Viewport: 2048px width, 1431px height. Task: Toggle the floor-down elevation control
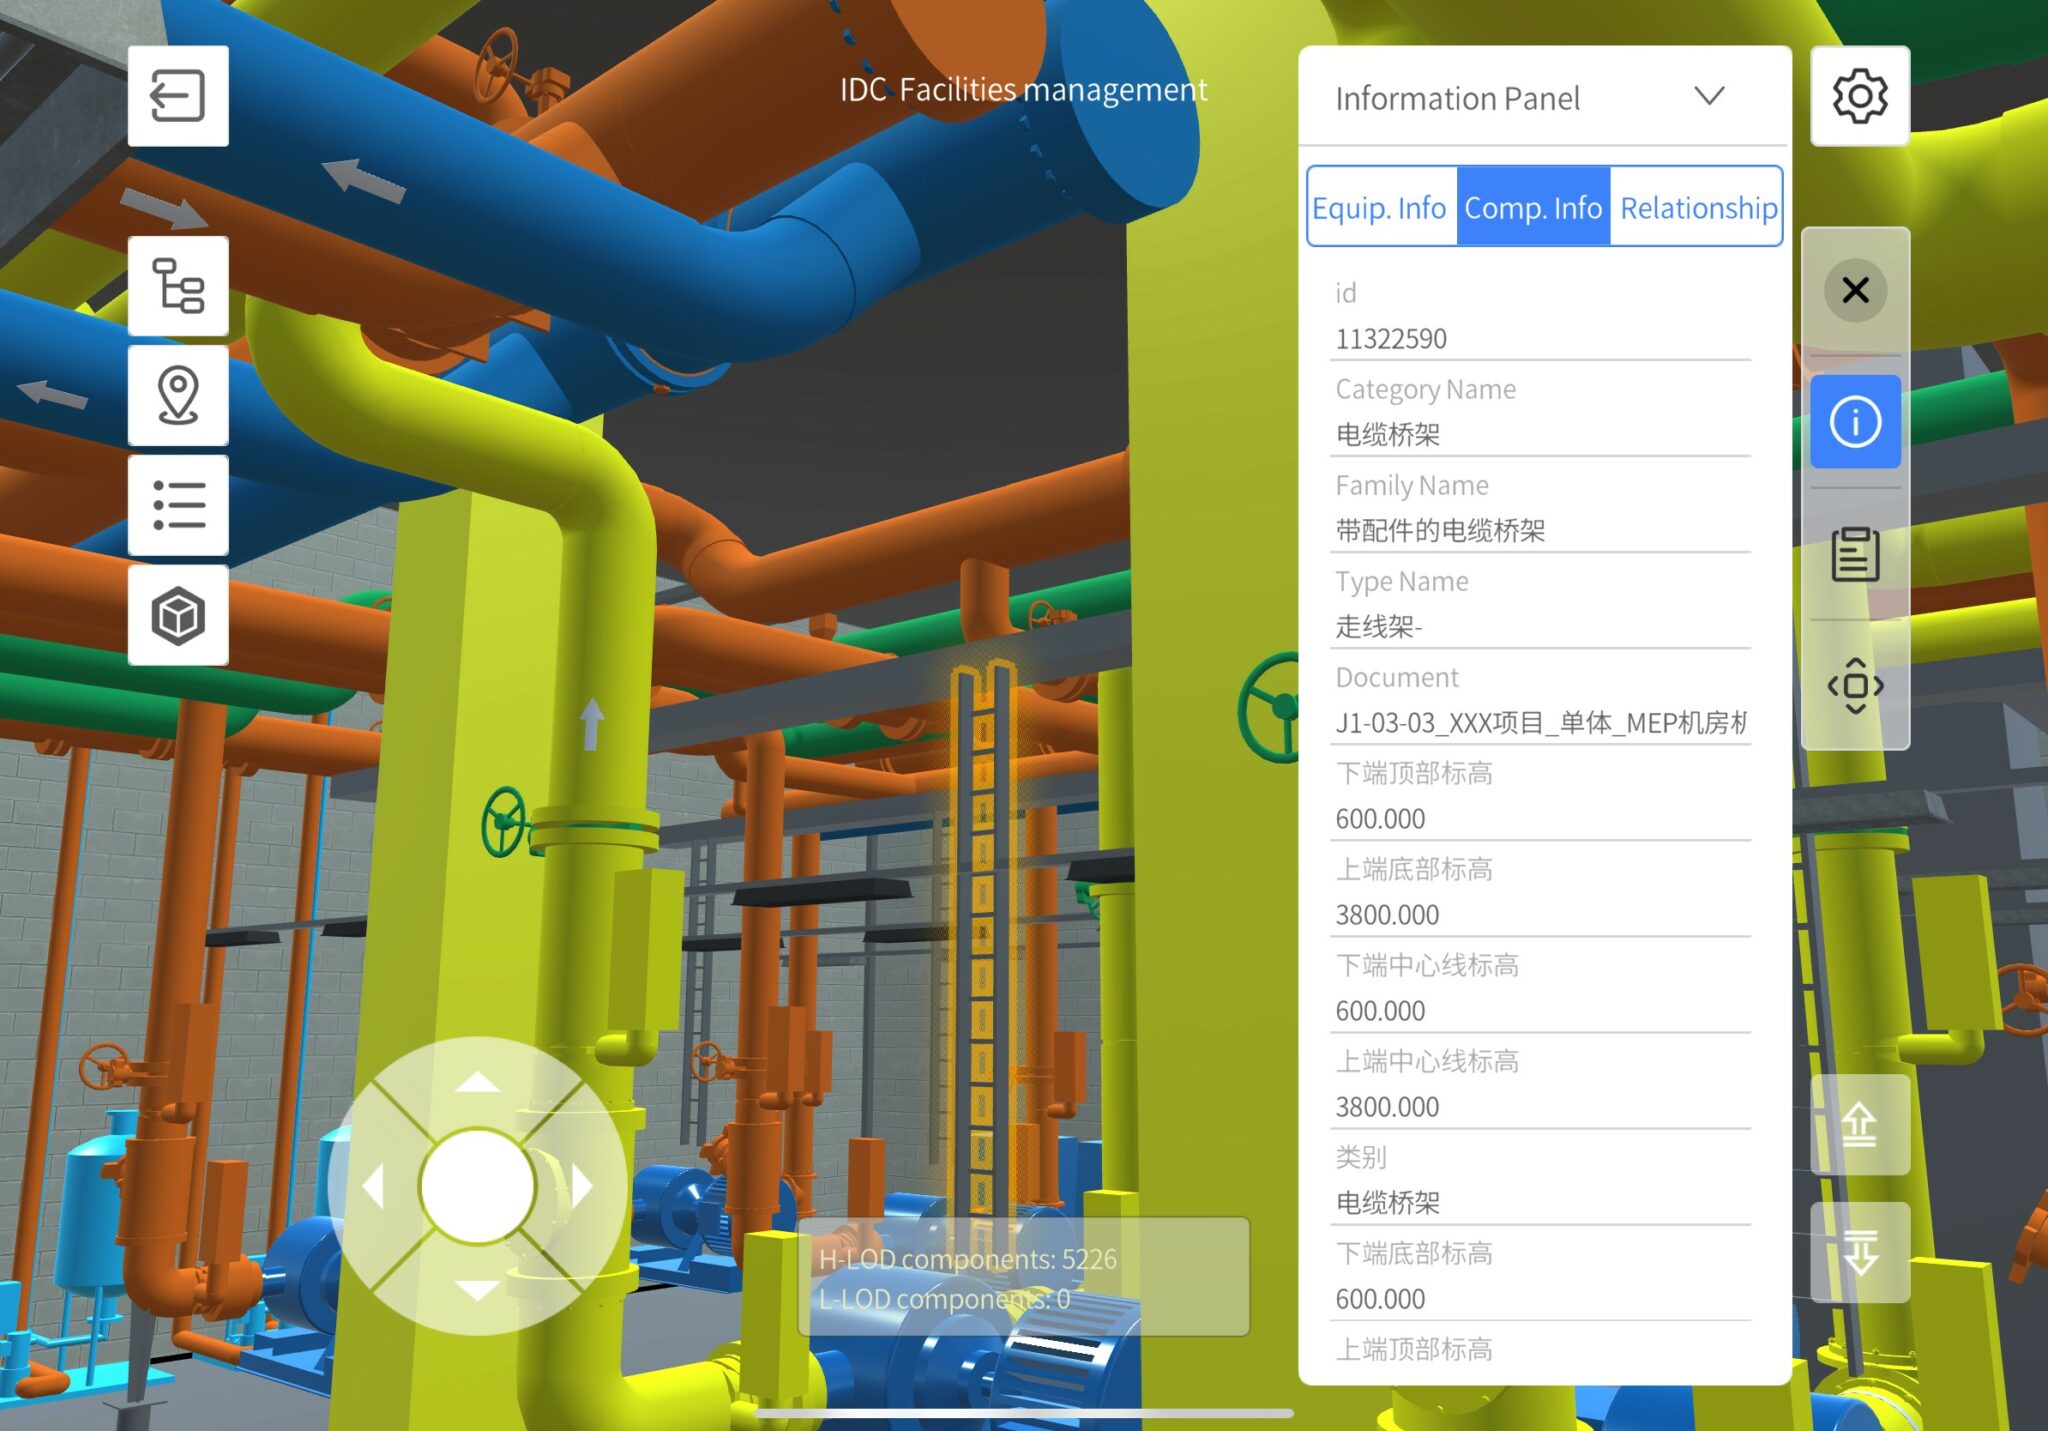[x=1859, y=1251]
